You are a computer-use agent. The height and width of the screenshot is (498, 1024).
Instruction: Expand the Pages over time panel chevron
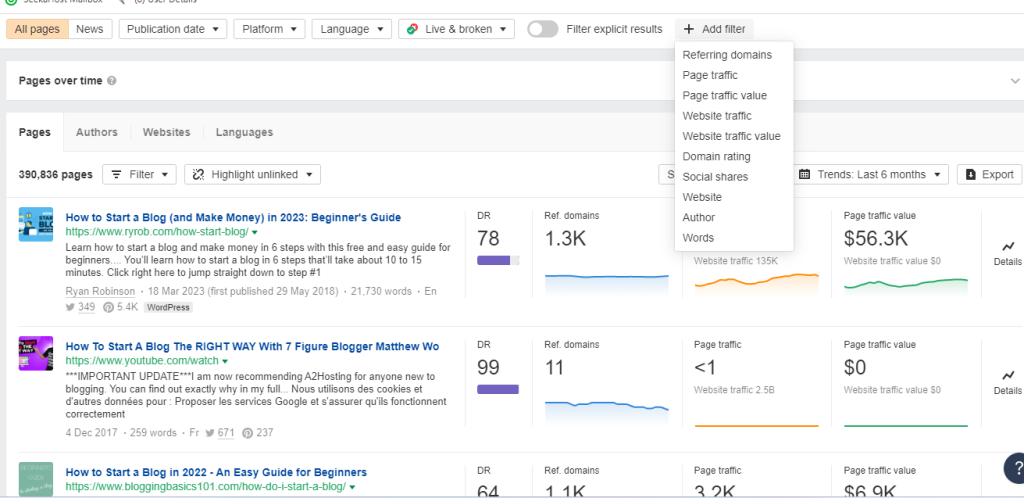1015,81
